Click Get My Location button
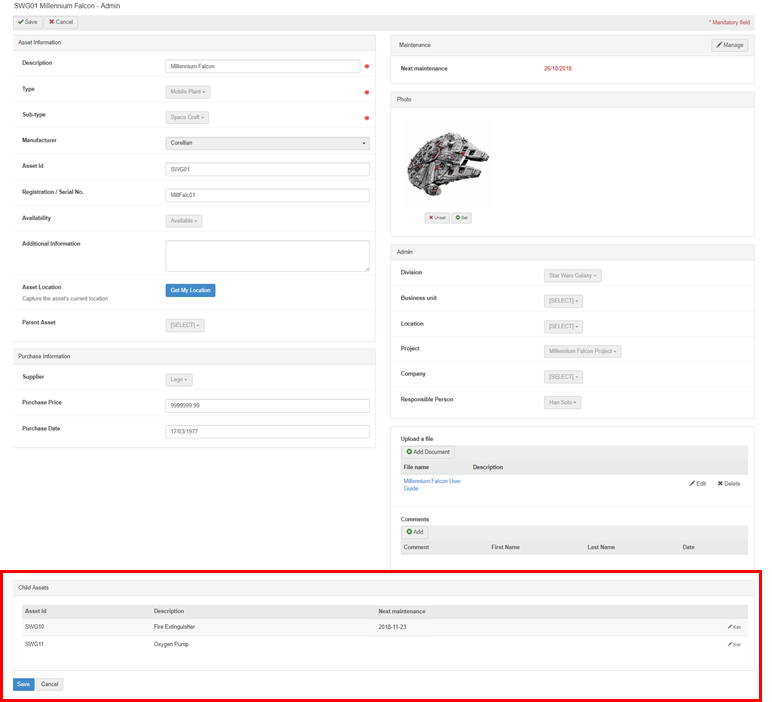Screen dimensions: 772x702 pyautogui.click(x=190, y=290)
